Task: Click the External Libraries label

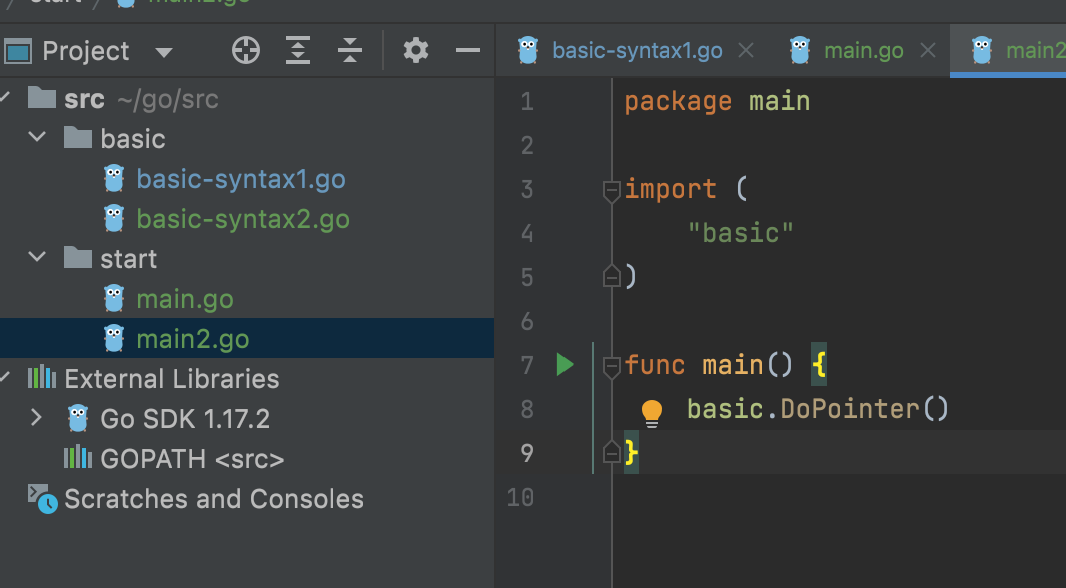Action: coord(171,379)
